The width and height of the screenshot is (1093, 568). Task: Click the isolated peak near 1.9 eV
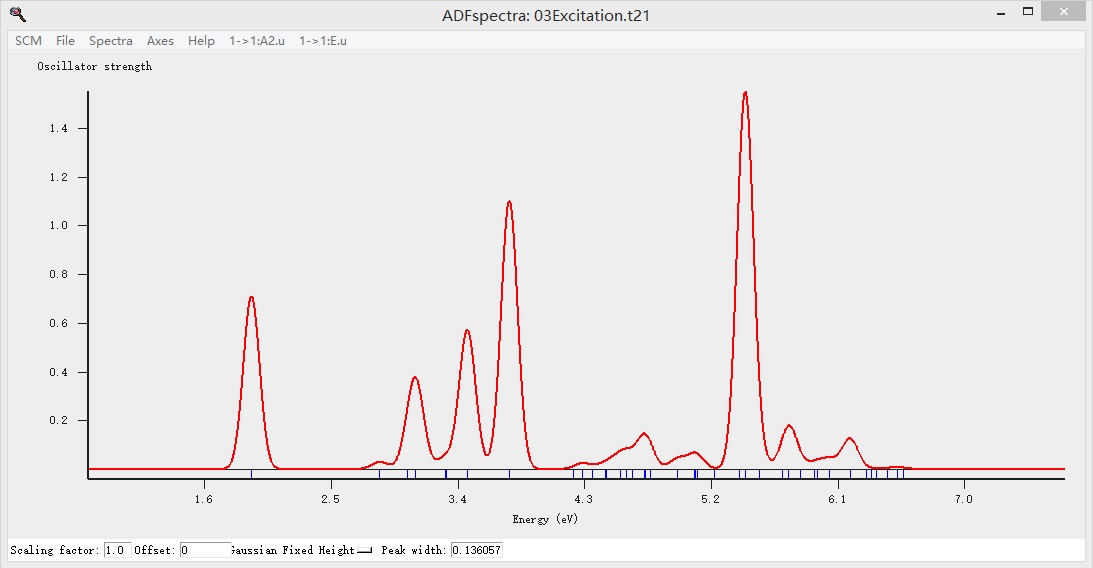251,298
